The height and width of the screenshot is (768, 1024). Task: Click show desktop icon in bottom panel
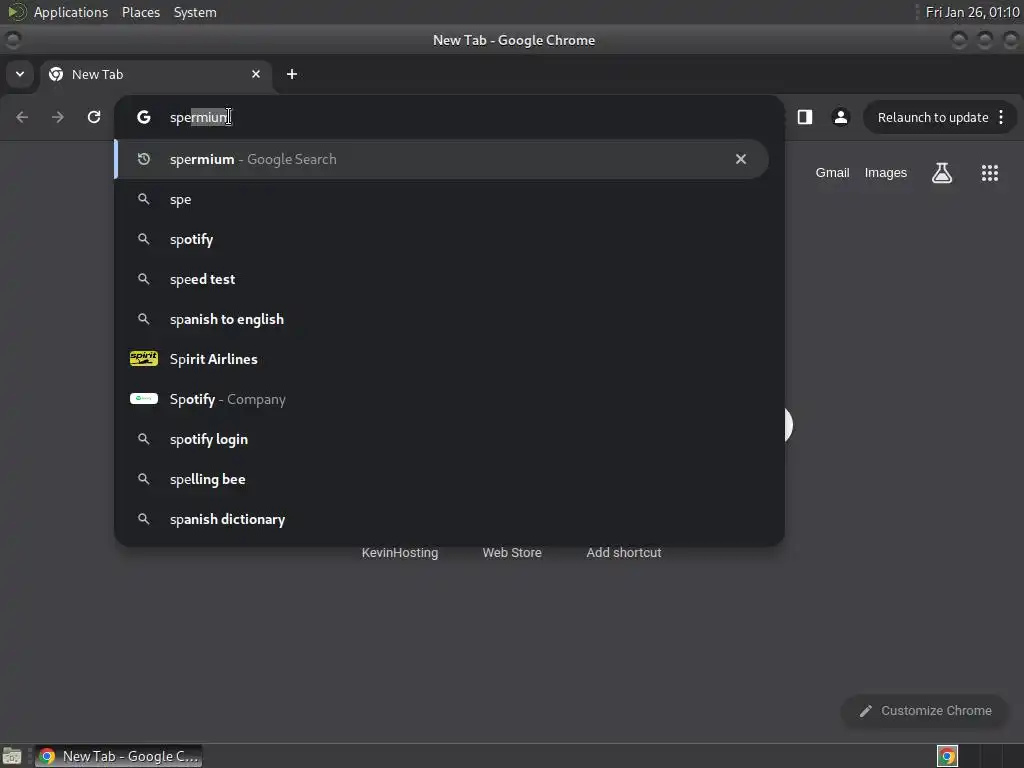12,756
